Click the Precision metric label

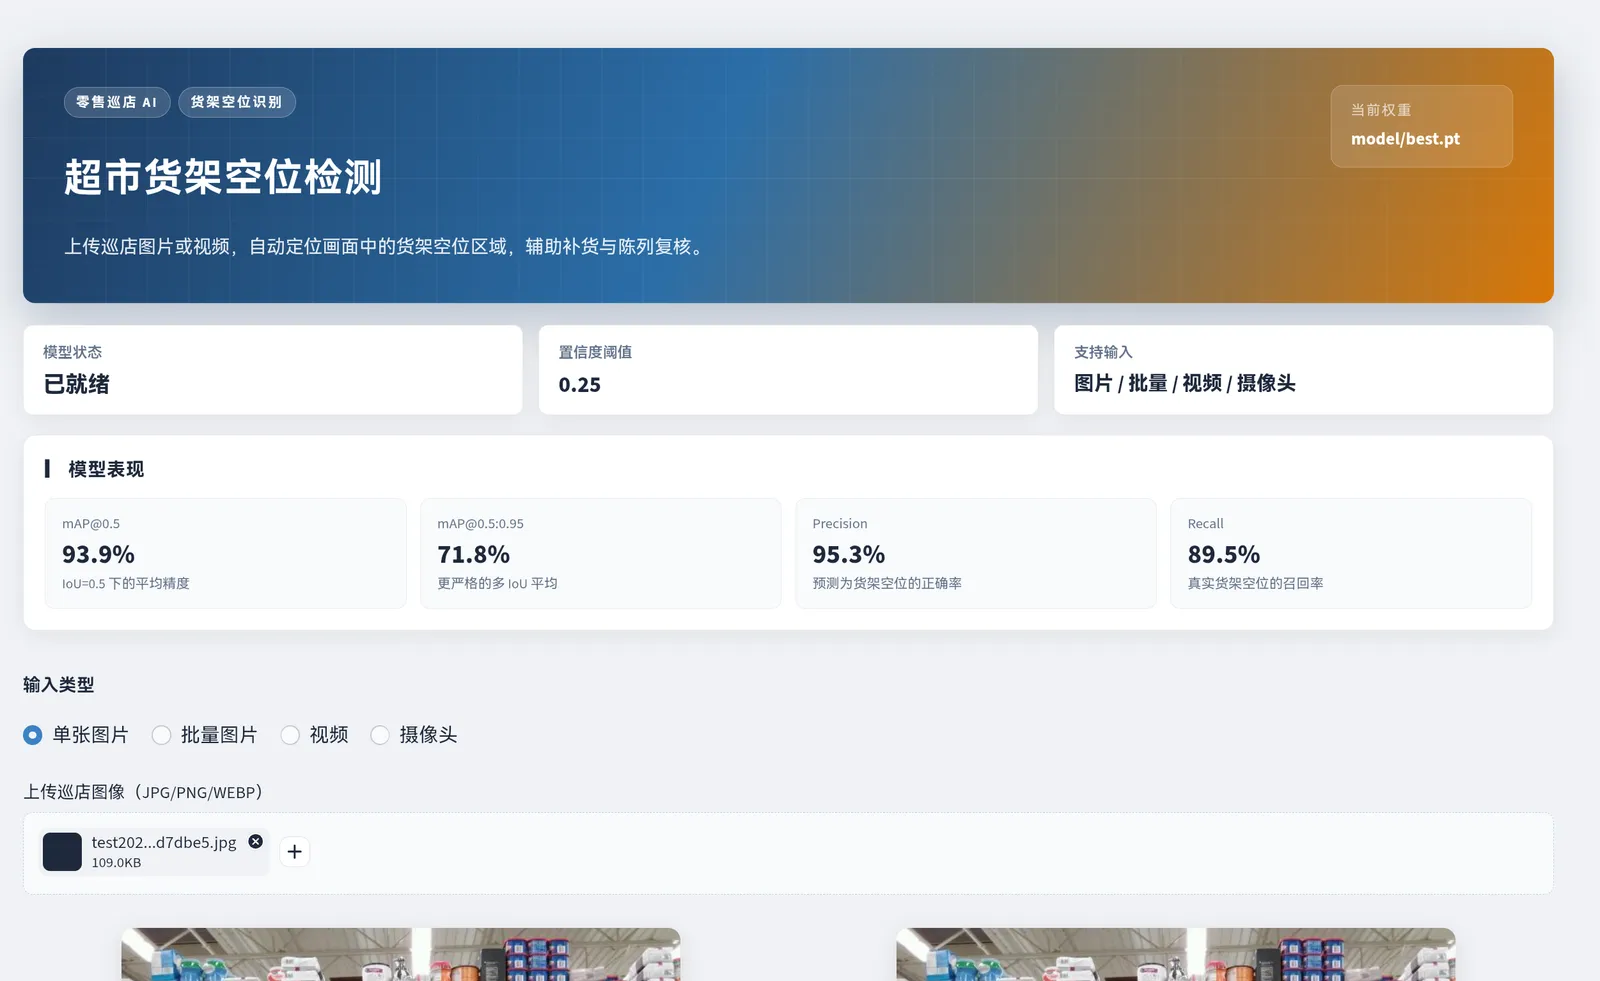(x=840, y=524)
